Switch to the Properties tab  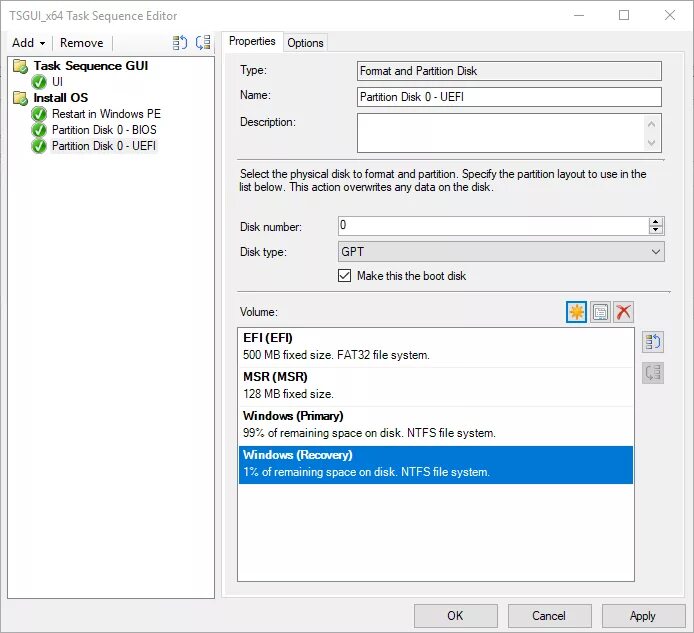coord(252,41)
